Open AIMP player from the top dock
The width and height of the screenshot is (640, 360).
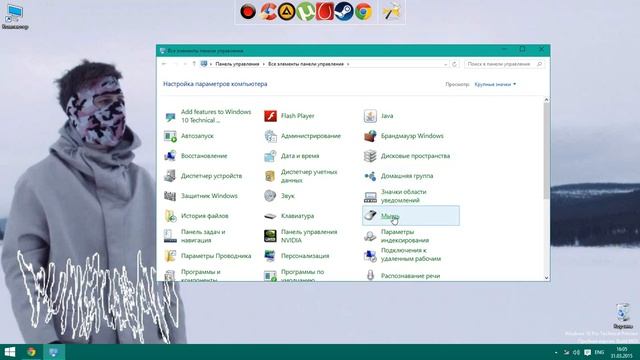[287, 11]
